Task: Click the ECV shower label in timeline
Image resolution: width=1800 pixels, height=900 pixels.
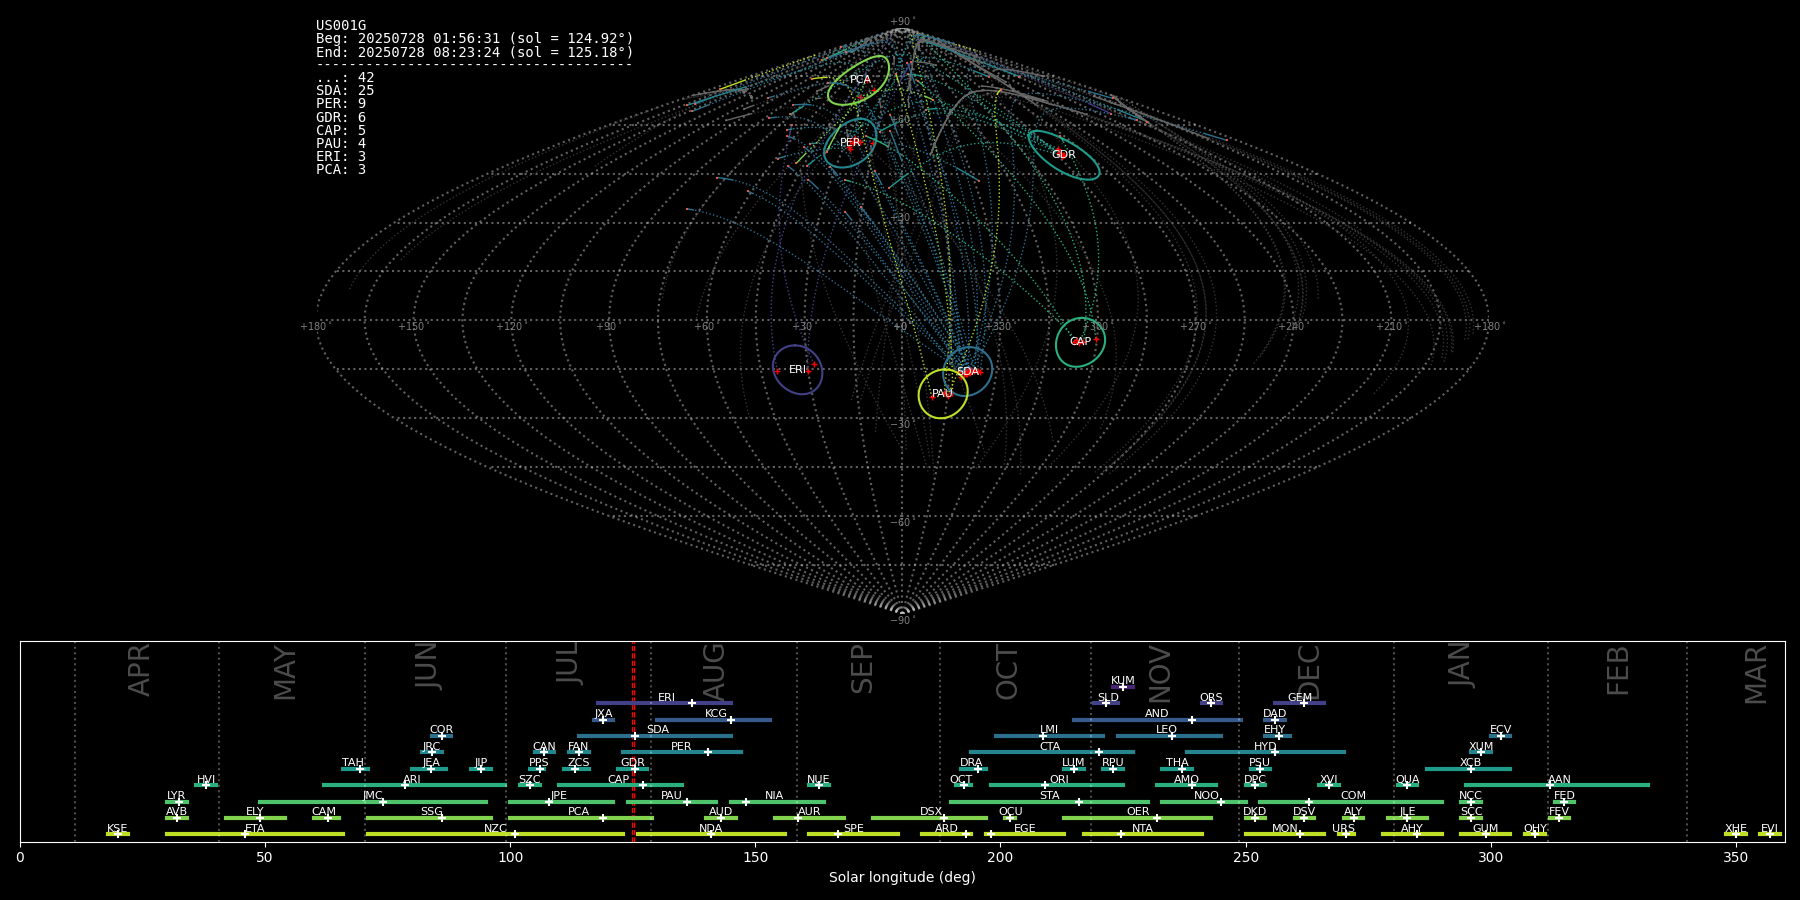Action: pyautogui.click(x=1500, y=730)
